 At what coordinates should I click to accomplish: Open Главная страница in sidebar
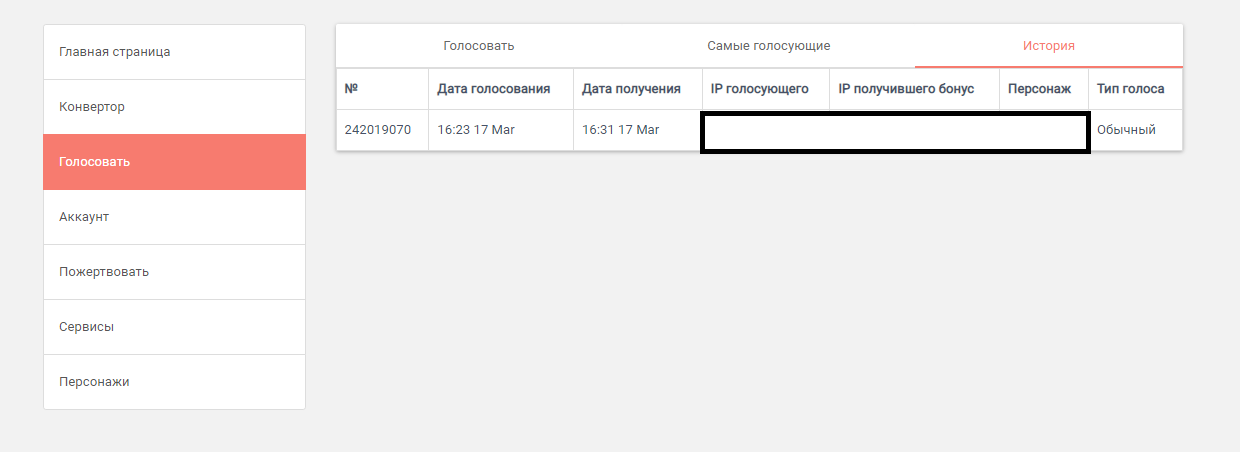[174, 52]
